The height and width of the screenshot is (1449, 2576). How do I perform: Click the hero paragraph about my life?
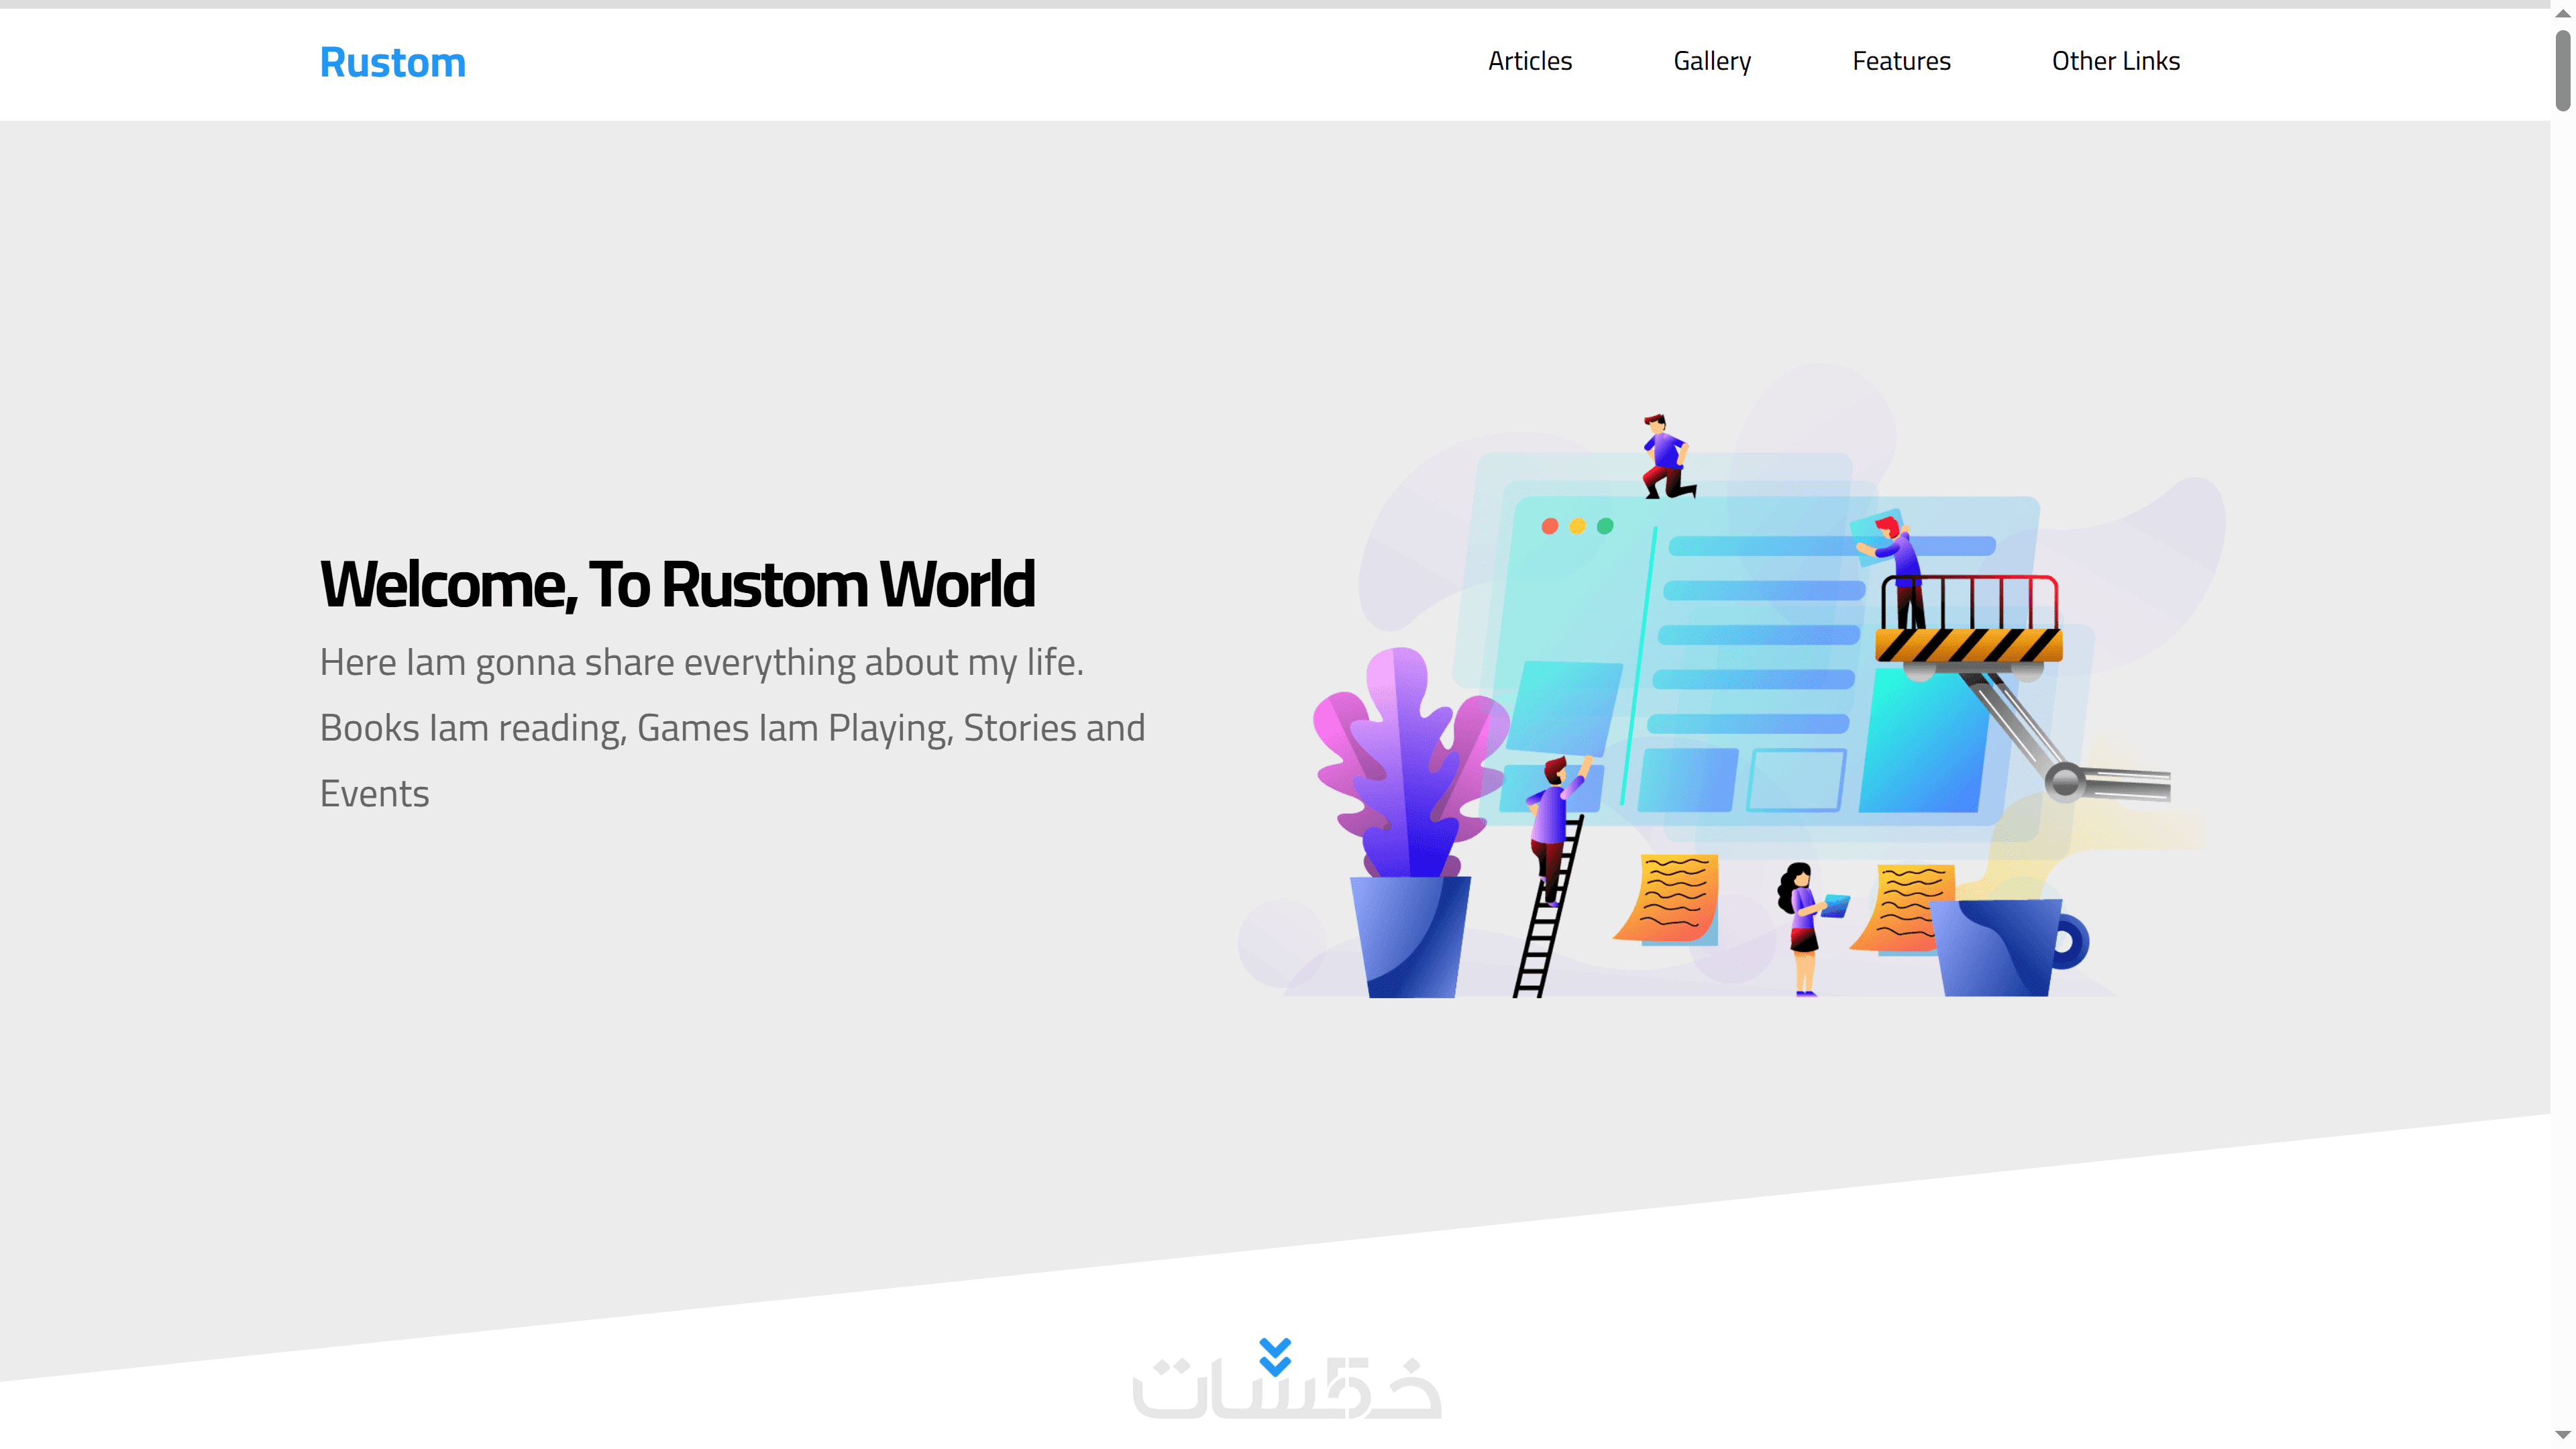pyautogui.click(x=732, y=727)
